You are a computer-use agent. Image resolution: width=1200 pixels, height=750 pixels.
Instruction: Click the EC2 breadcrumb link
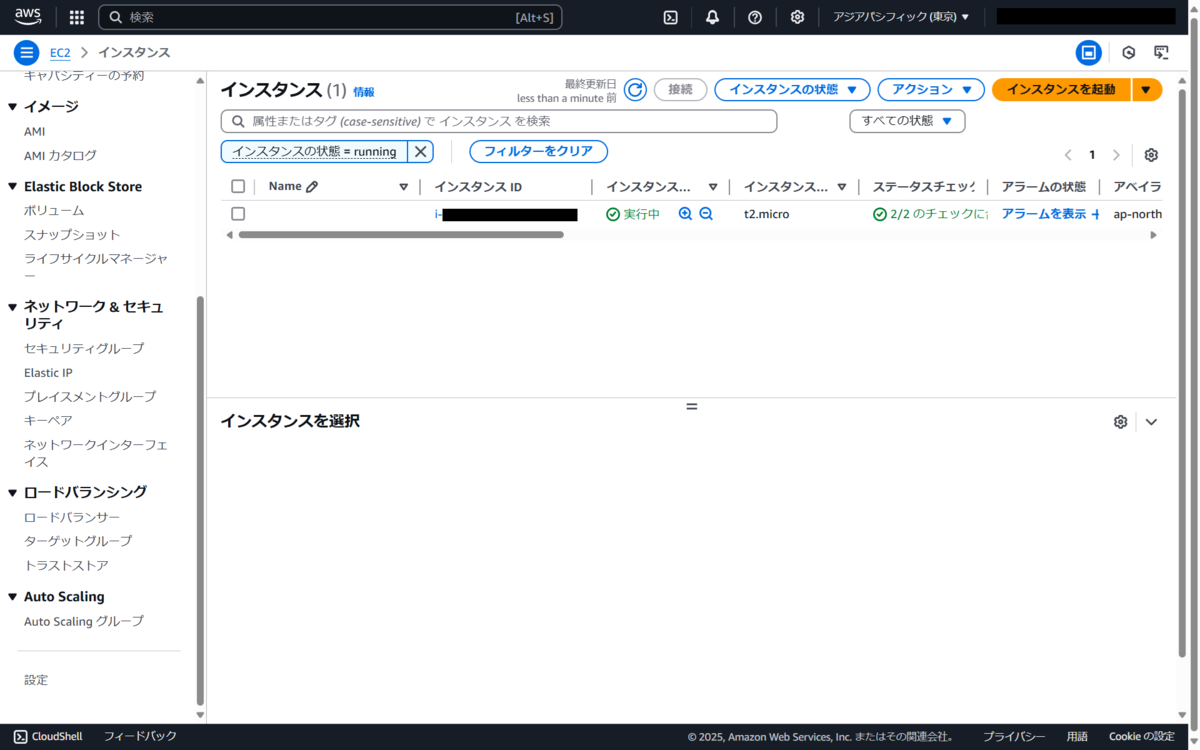60,53
